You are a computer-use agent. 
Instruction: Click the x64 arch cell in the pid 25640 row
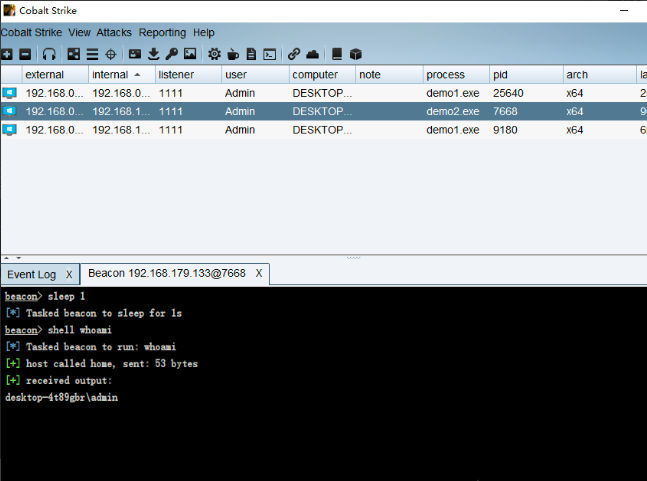pyautogui.click(x=600, y=93)
